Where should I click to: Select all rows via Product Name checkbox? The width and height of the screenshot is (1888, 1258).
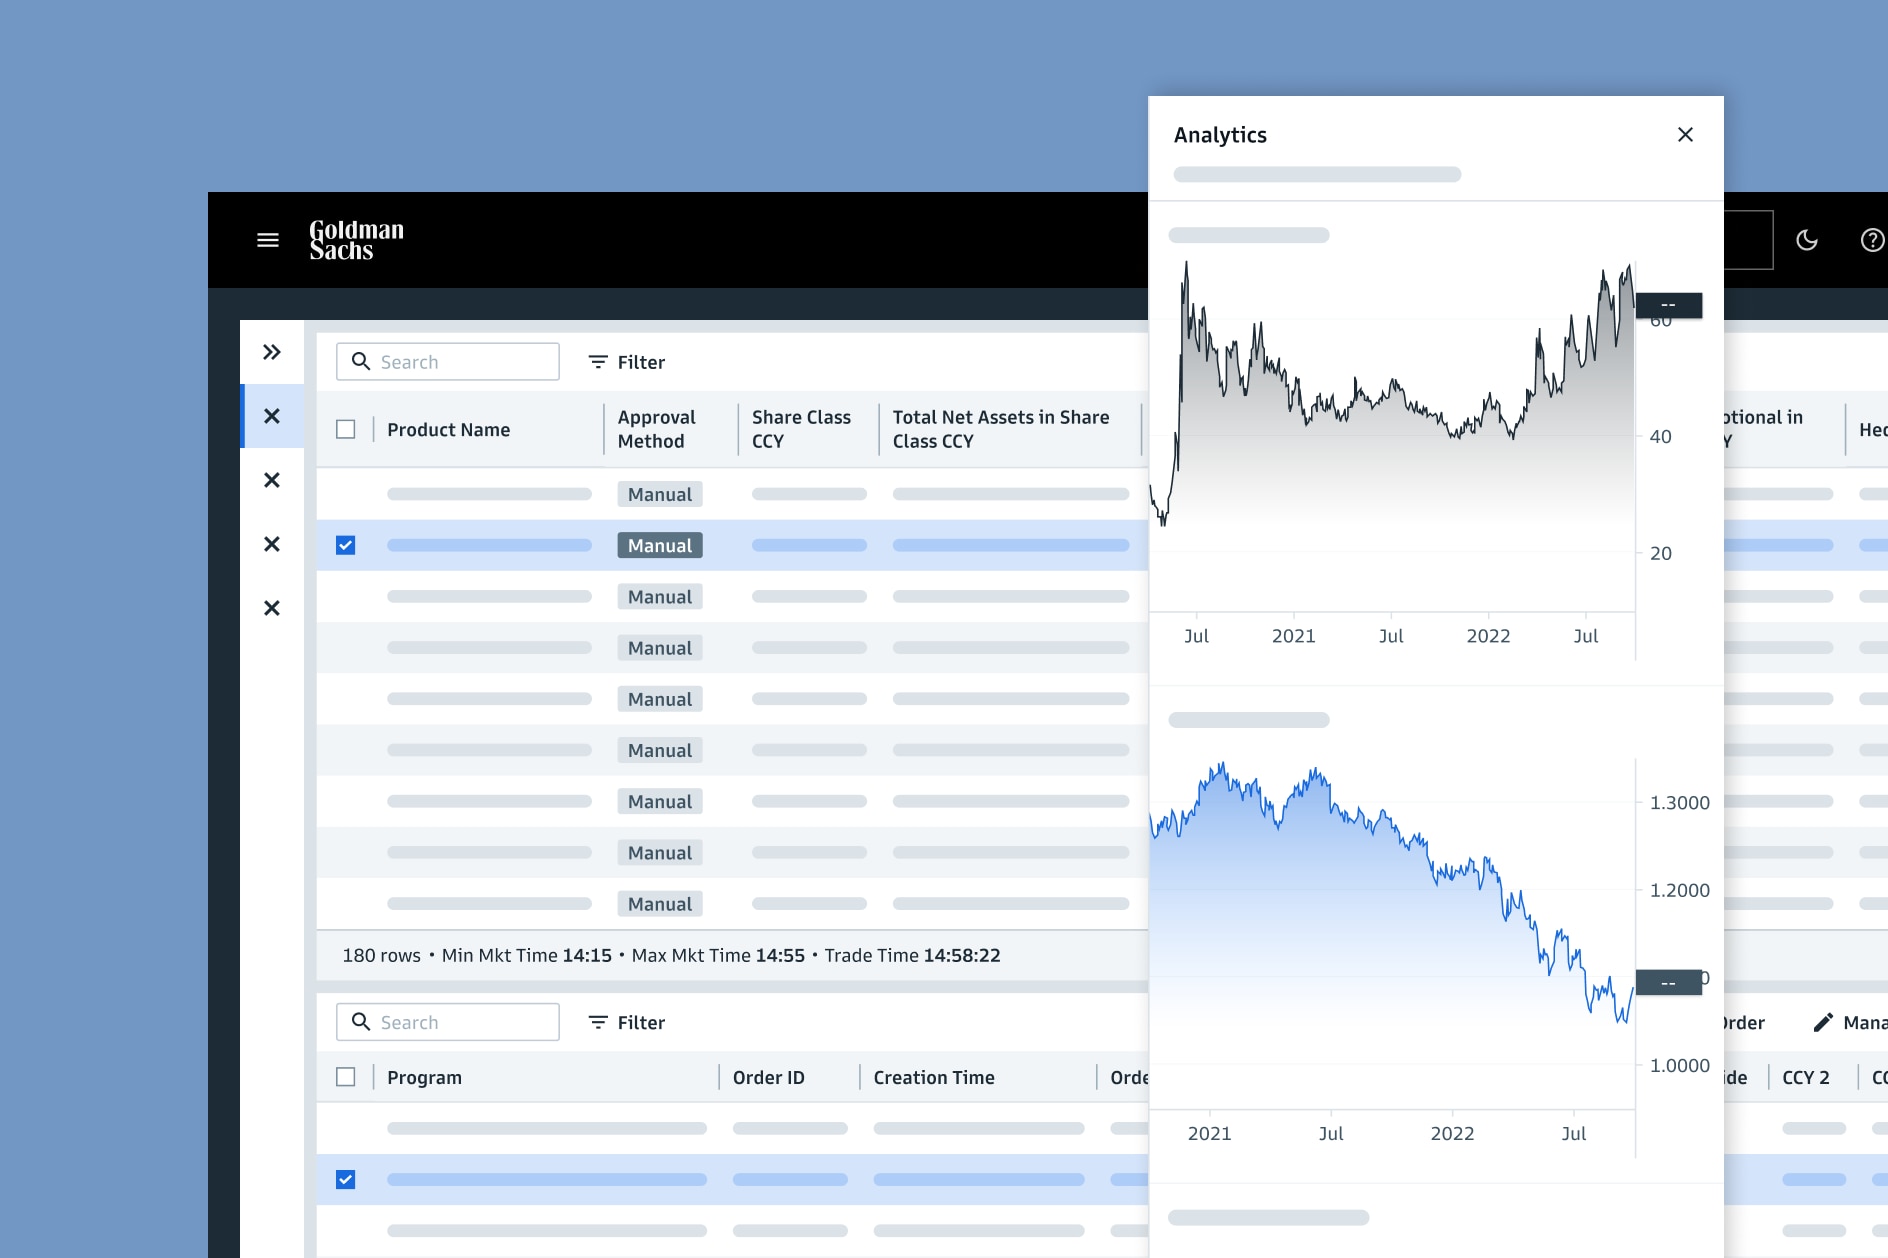pos(346,430)
